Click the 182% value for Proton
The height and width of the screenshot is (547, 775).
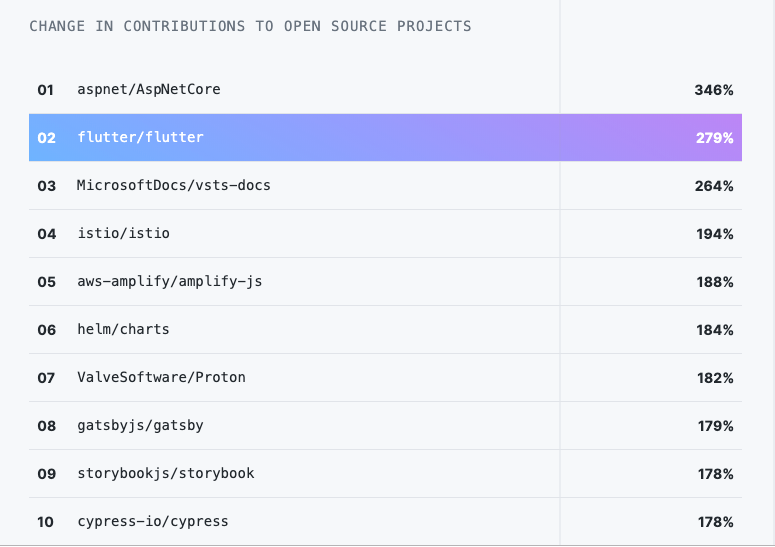point(715,378)
